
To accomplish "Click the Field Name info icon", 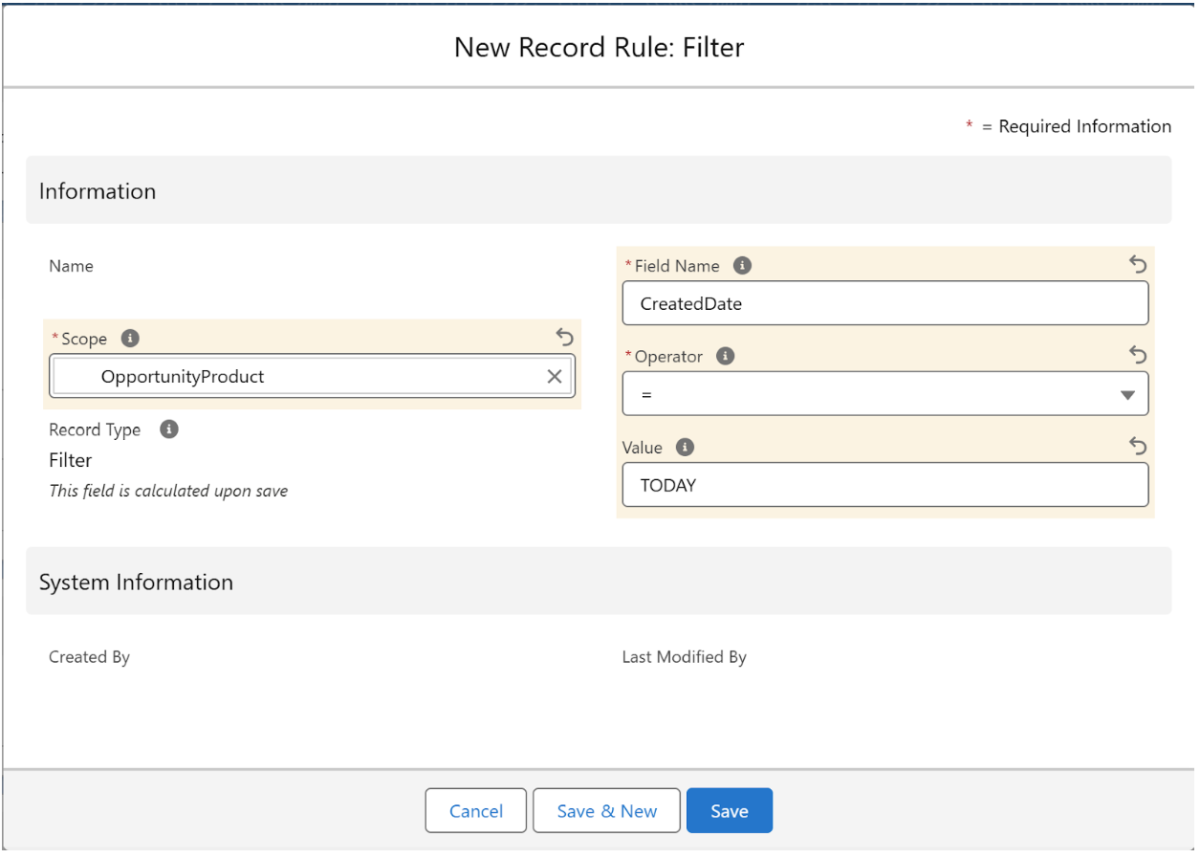I will (742, 266).
